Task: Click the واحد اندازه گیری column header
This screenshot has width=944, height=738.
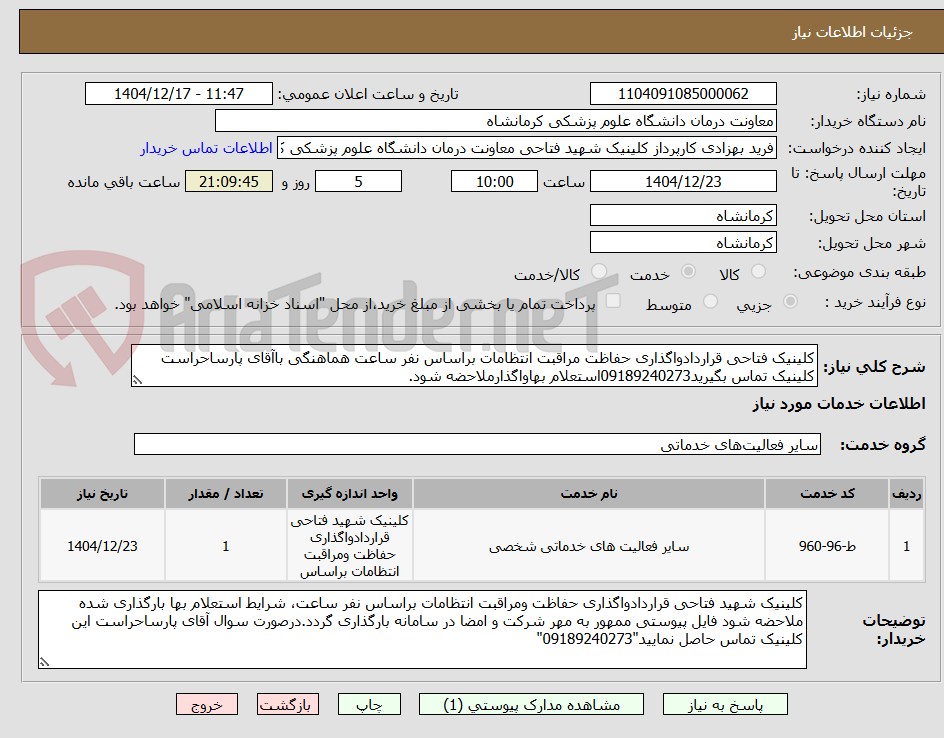Action: 350,494
